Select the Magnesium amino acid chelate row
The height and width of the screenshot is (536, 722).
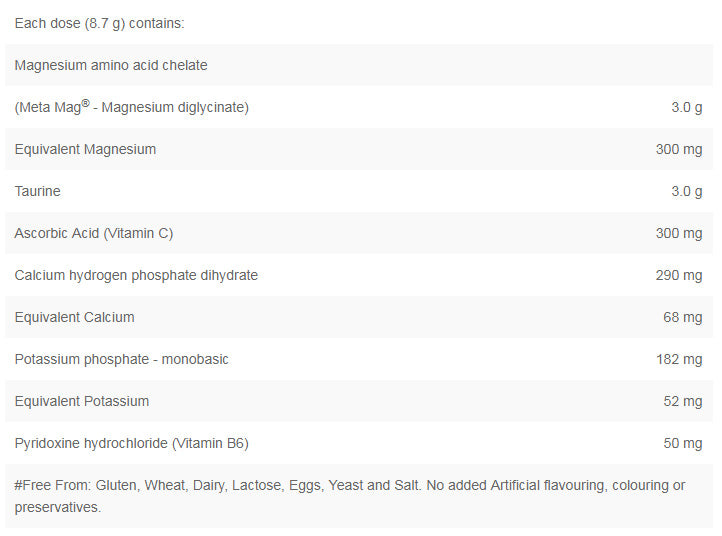pyautogui.click(x=111, y=65)
